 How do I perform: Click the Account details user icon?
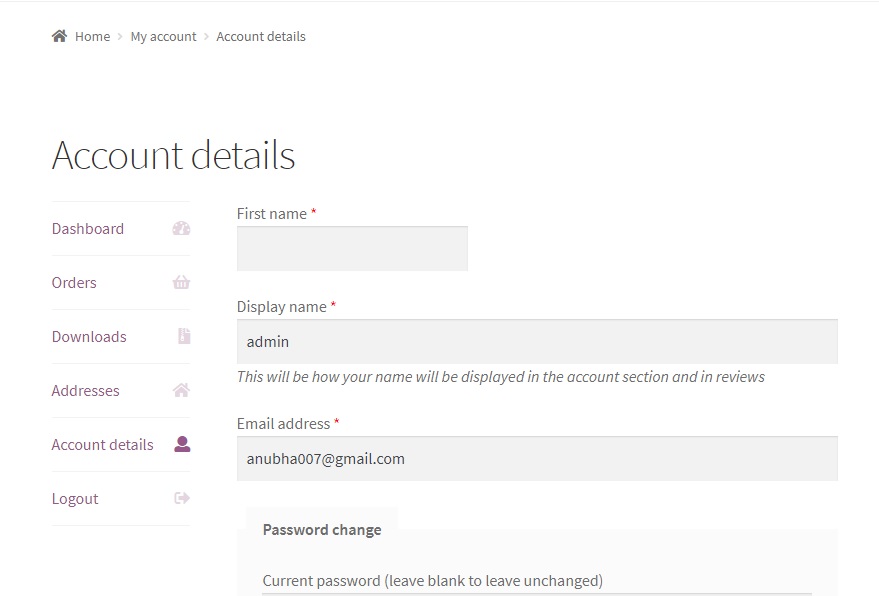(182, 444)
